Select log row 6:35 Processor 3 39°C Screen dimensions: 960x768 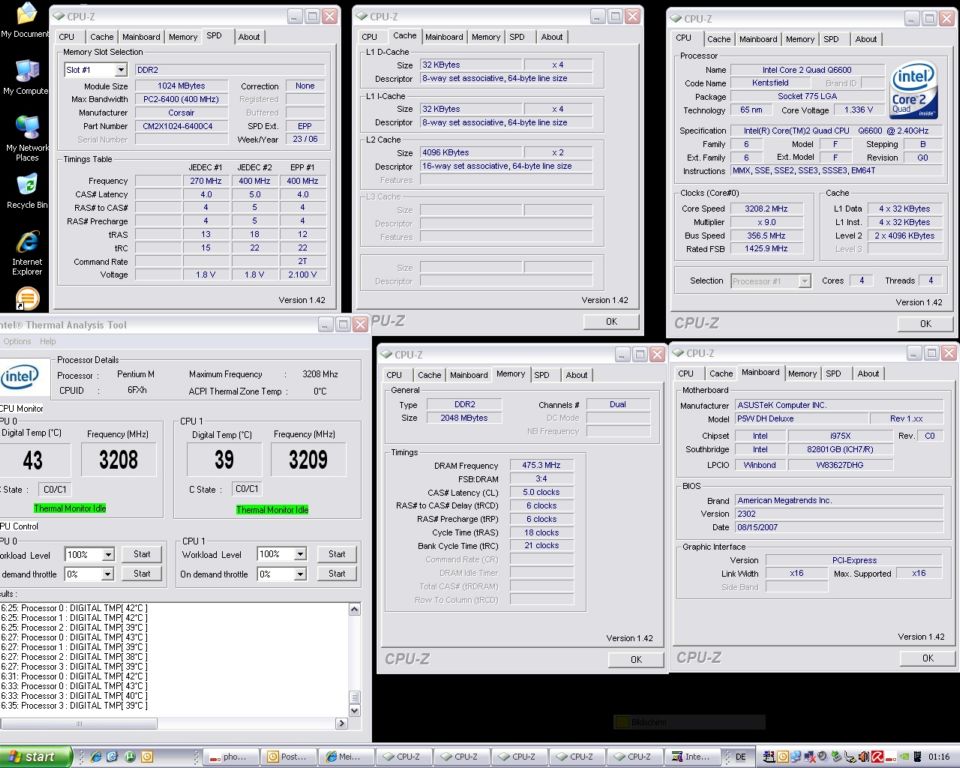74,706
